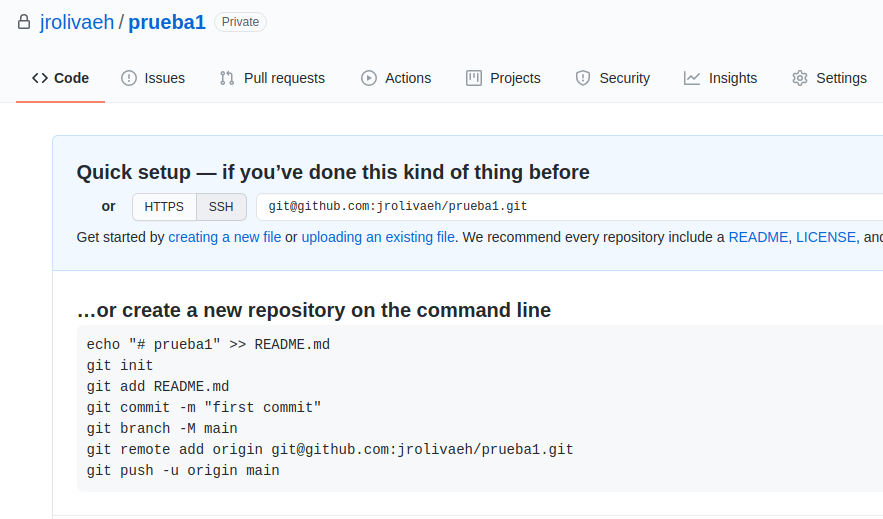Click the Insights graph icon
This screenshot has width=883, height=519.
click(x=692, y=78)
